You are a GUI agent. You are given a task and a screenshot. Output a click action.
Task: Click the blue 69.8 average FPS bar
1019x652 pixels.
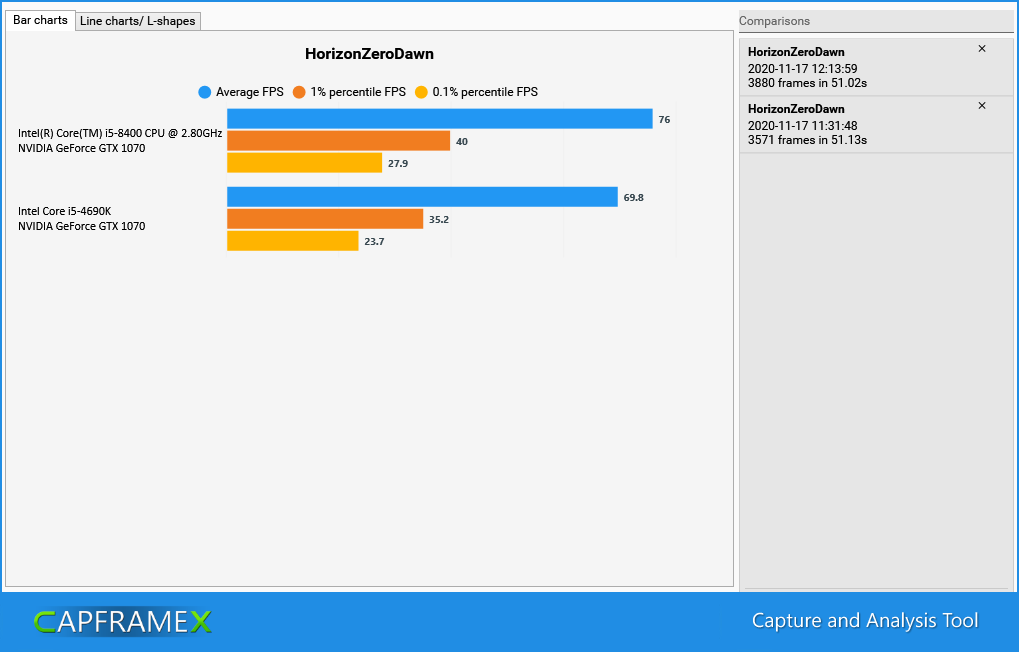(422, 197)
